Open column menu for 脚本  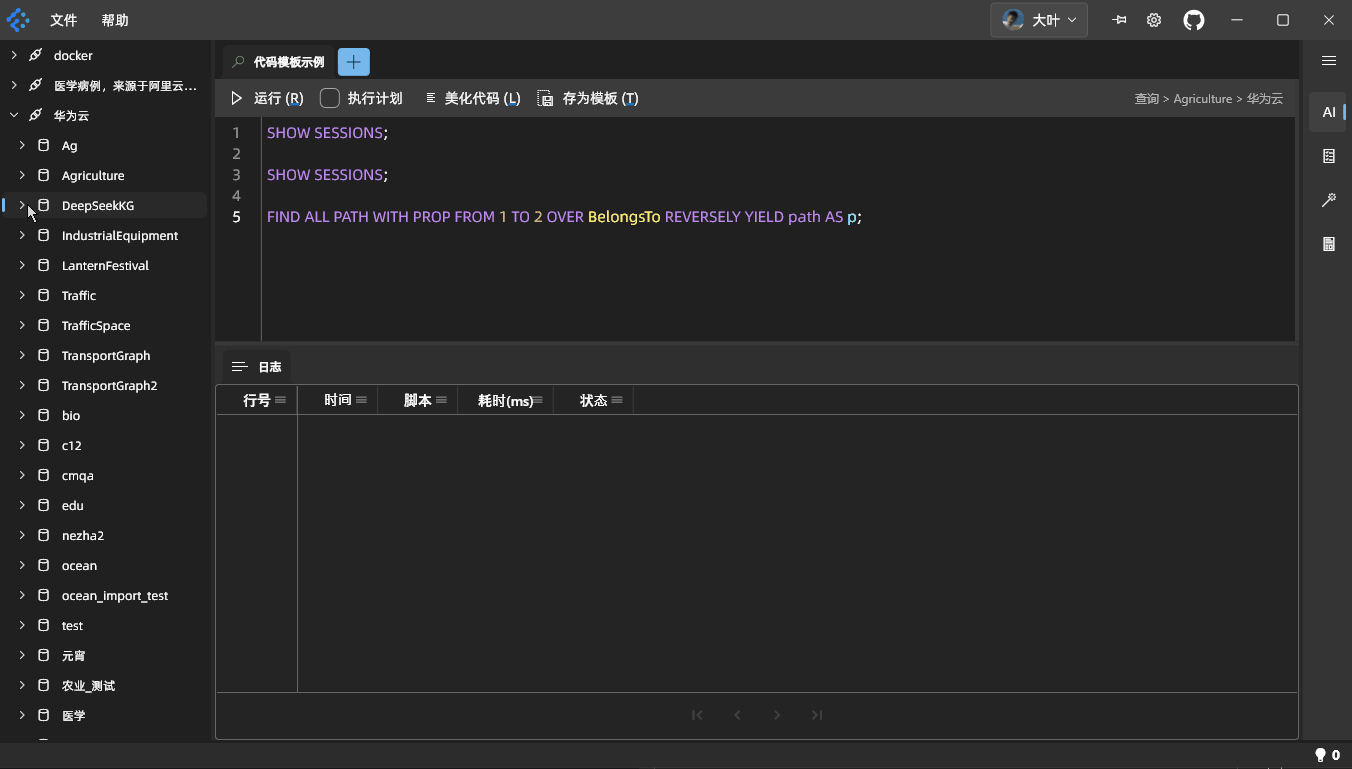point(441,400)
